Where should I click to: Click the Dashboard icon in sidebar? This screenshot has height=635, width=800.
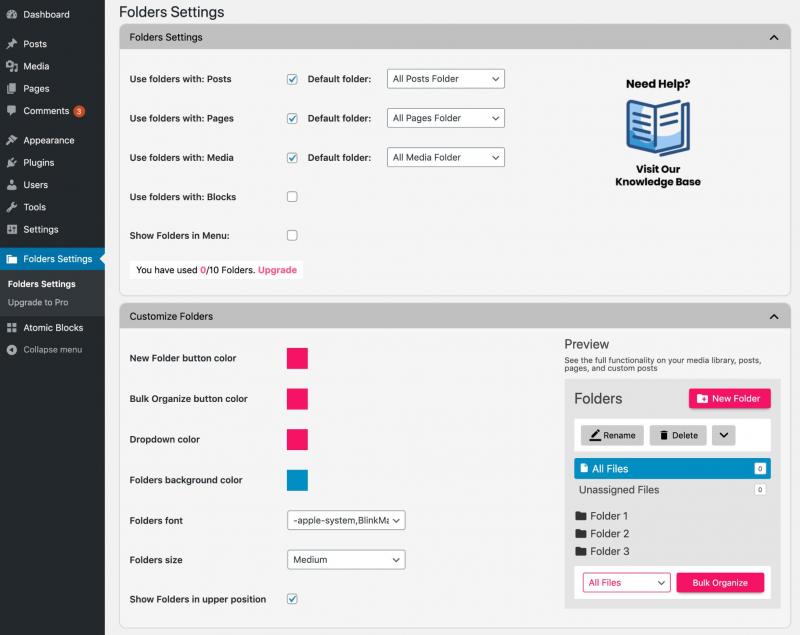[x=11, y=15]
